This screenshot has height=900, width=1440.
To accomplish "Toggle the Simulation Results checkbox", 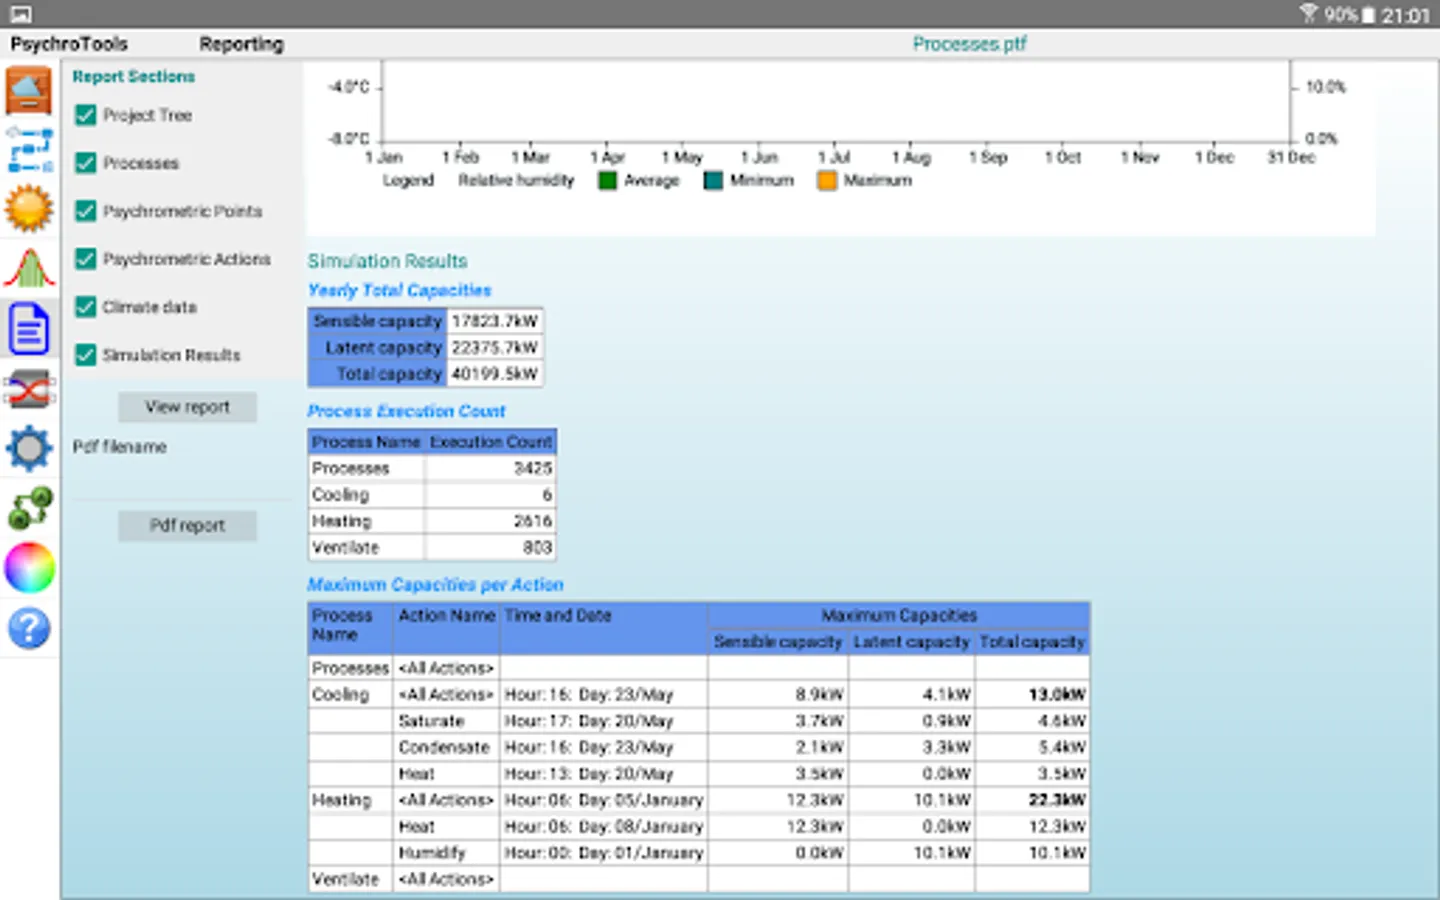I will (x=86, y=355).
